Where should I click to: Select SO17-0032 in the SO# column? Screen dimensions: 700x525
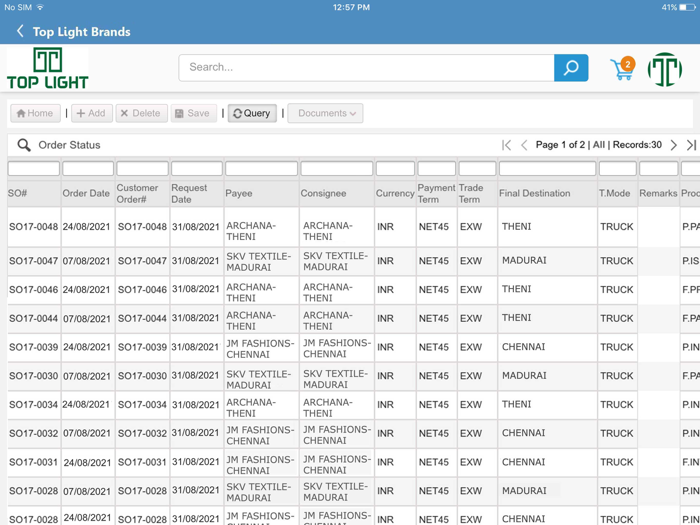[33, 433]
